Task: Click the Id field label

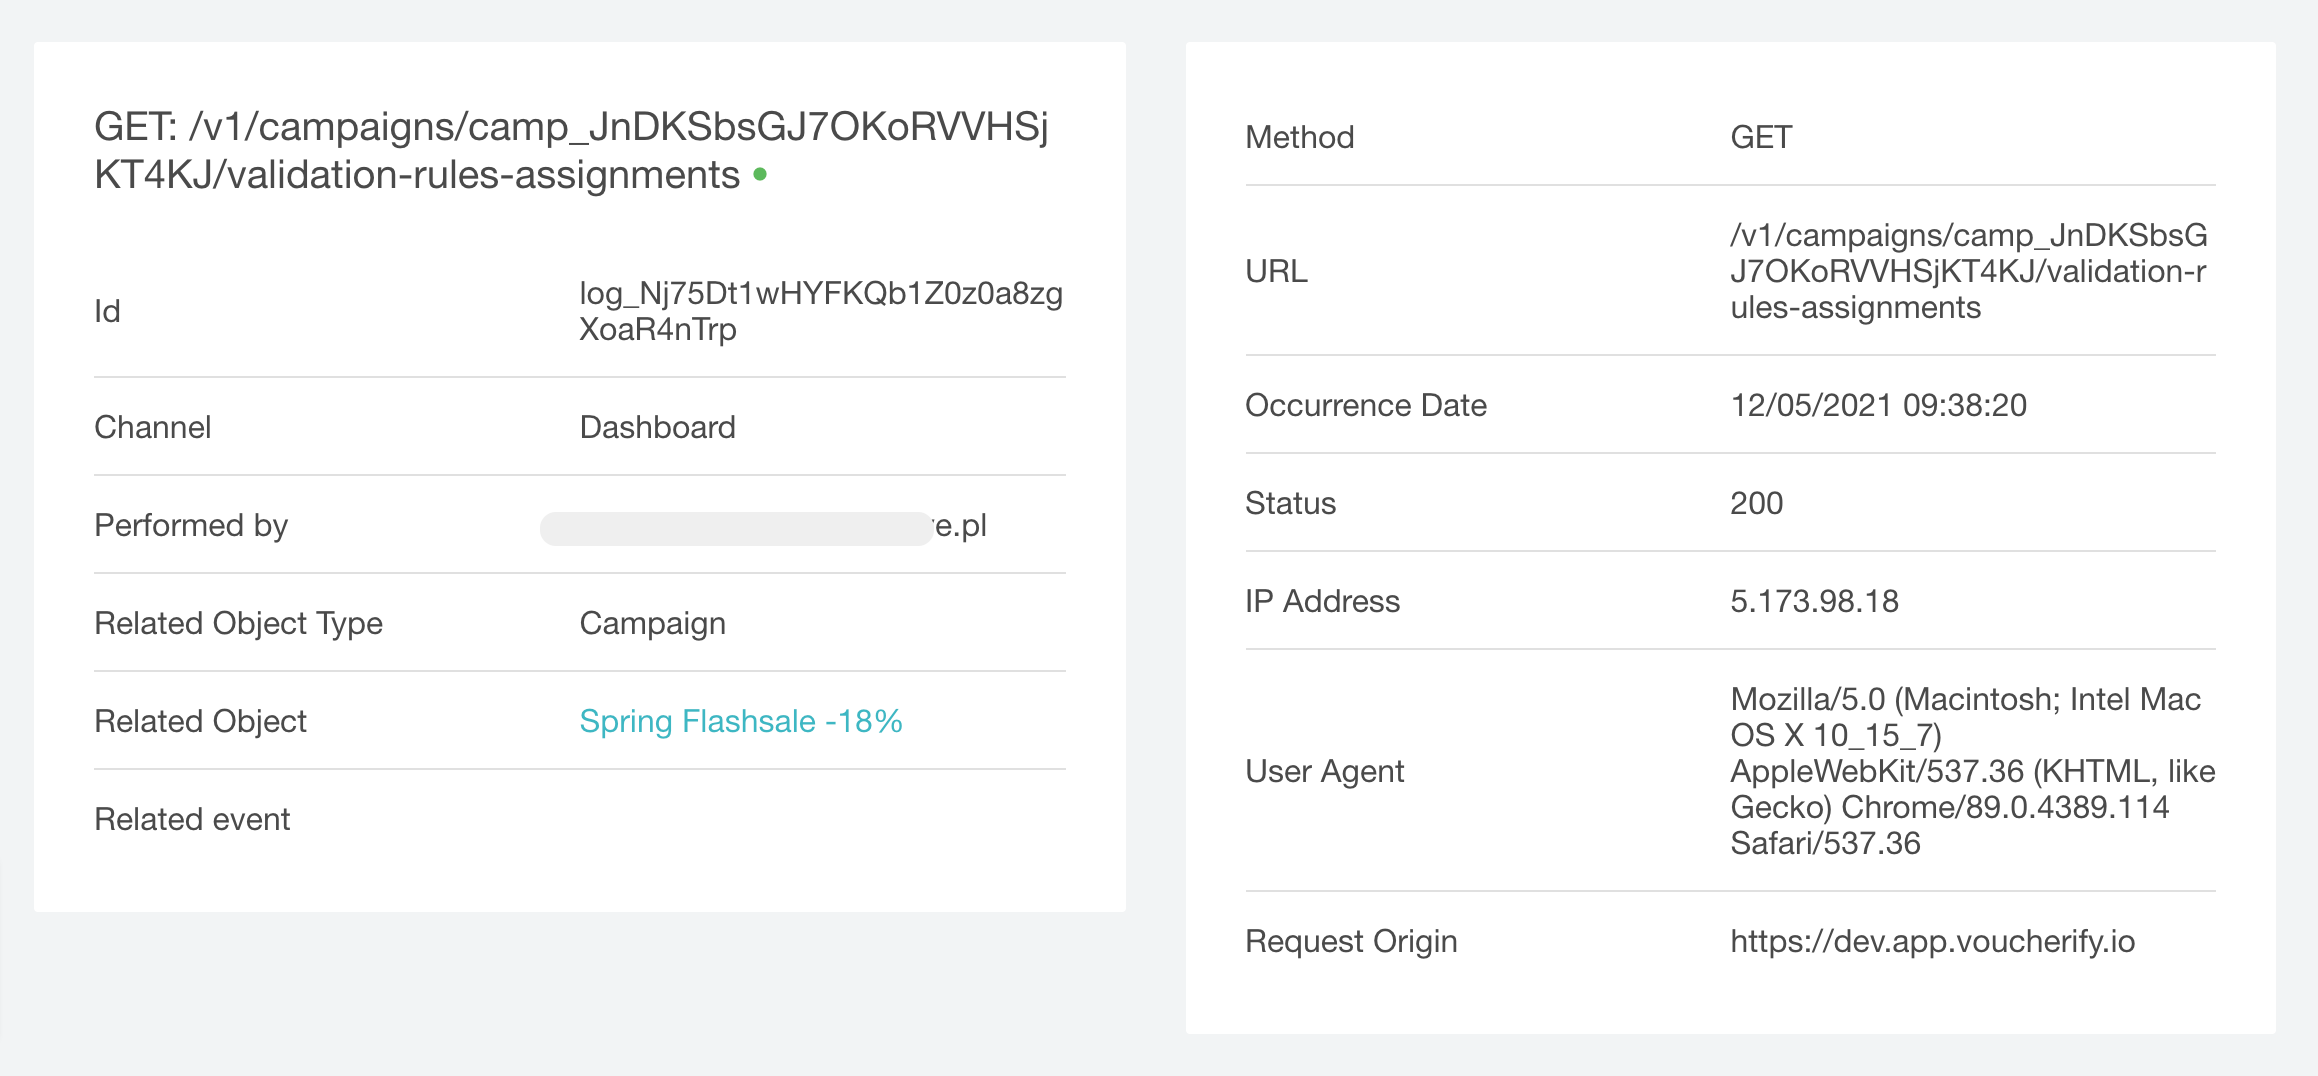Action: coord(107,311)
